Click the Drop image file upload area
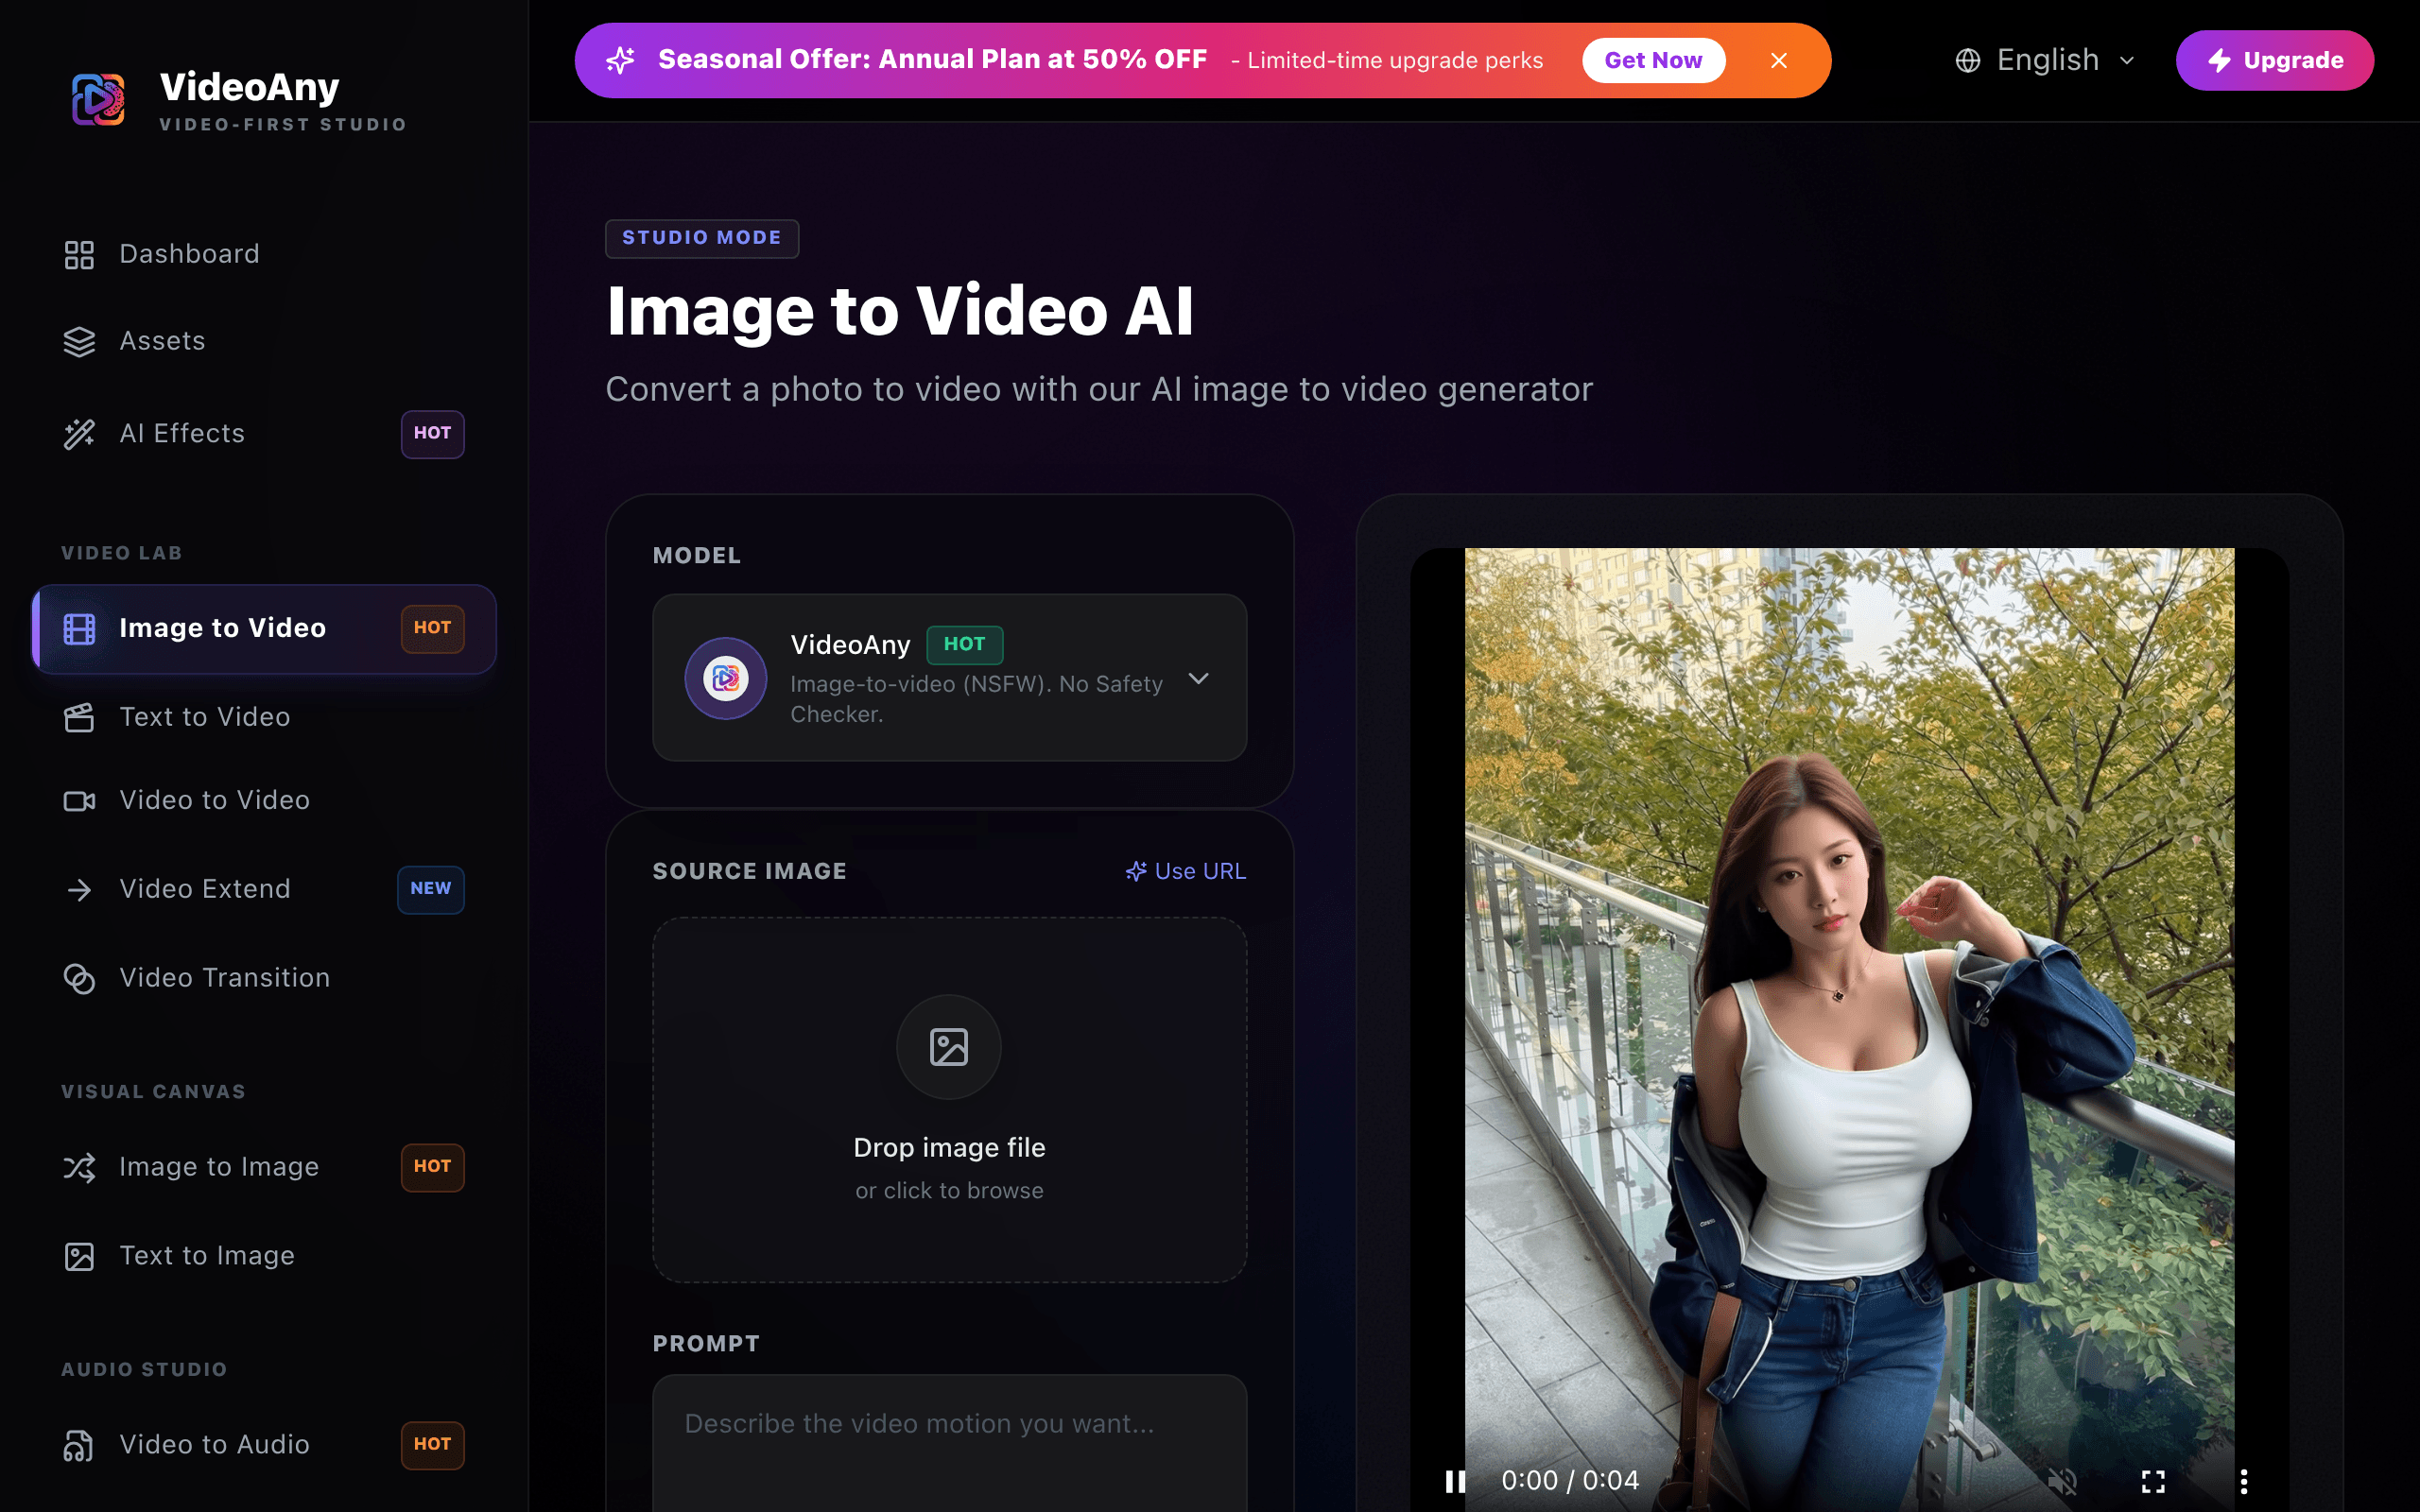Screen dimensions: 2420x1512 point(949,1100)
